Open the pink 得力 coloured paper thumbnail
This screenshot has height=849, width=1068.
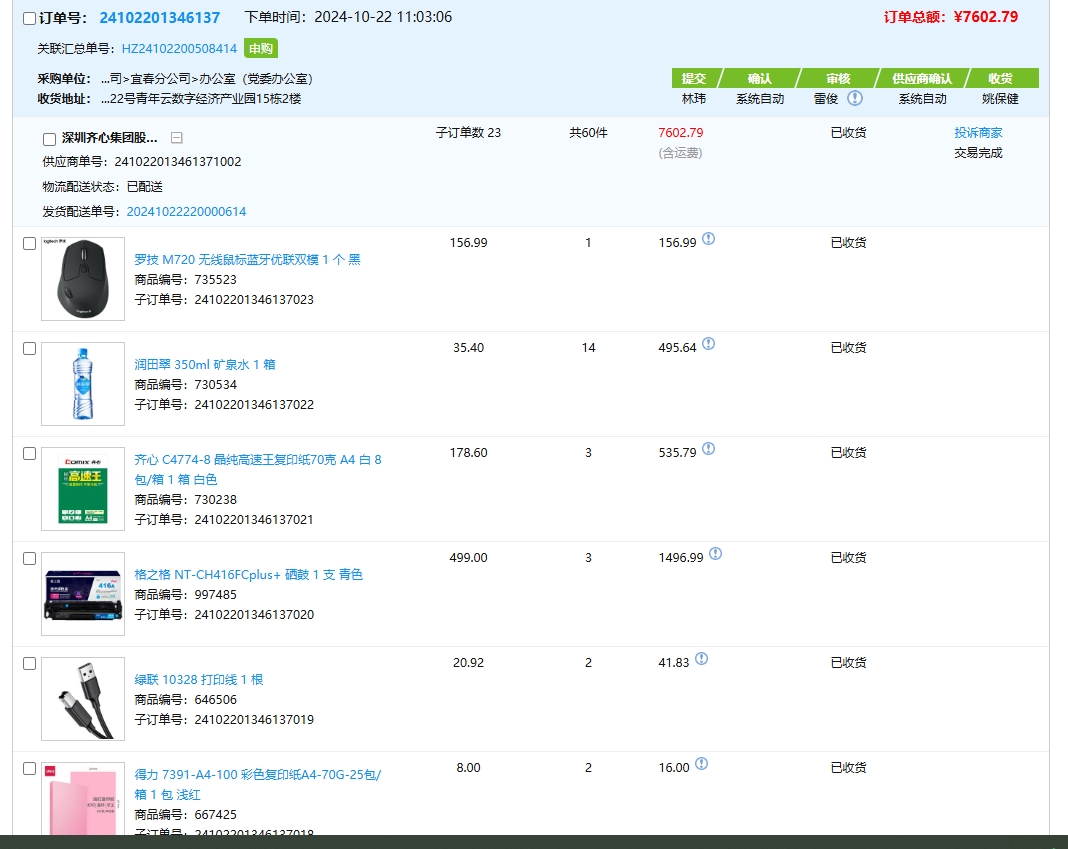(83, 798)
